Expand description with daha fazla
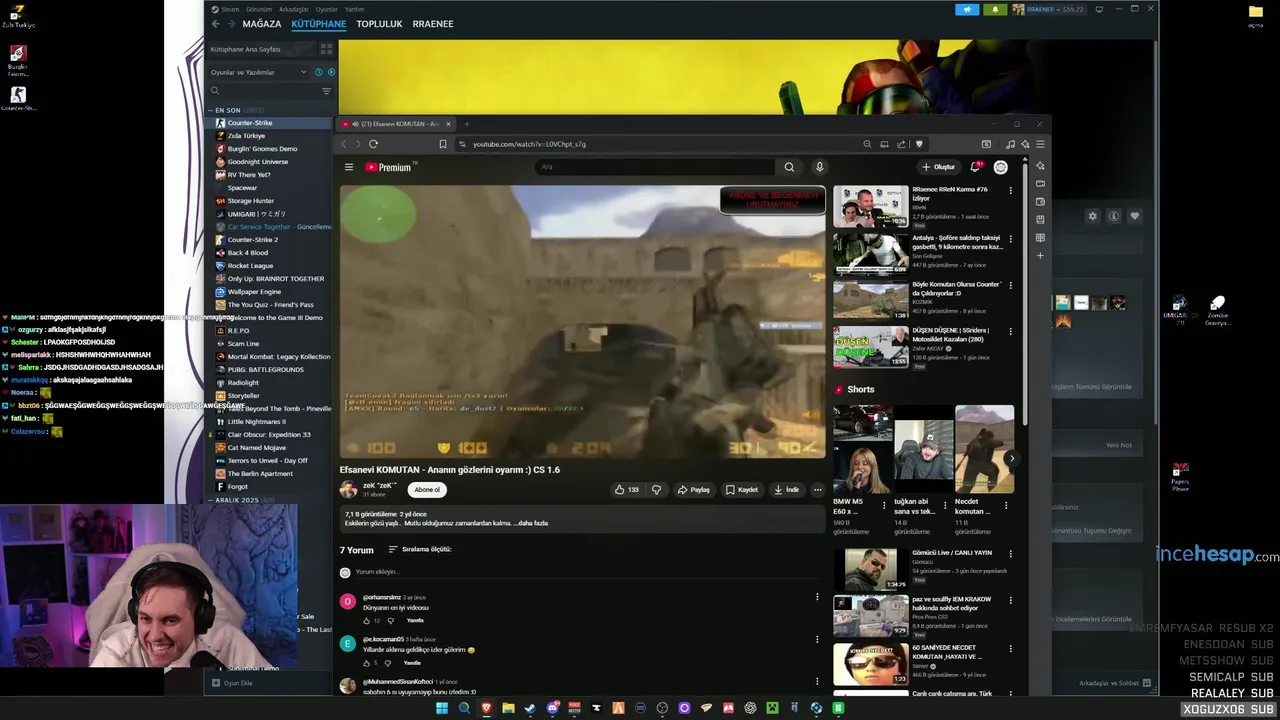Image resolution: width=1280 pixels, height=720 pixels. pos(531,523)
